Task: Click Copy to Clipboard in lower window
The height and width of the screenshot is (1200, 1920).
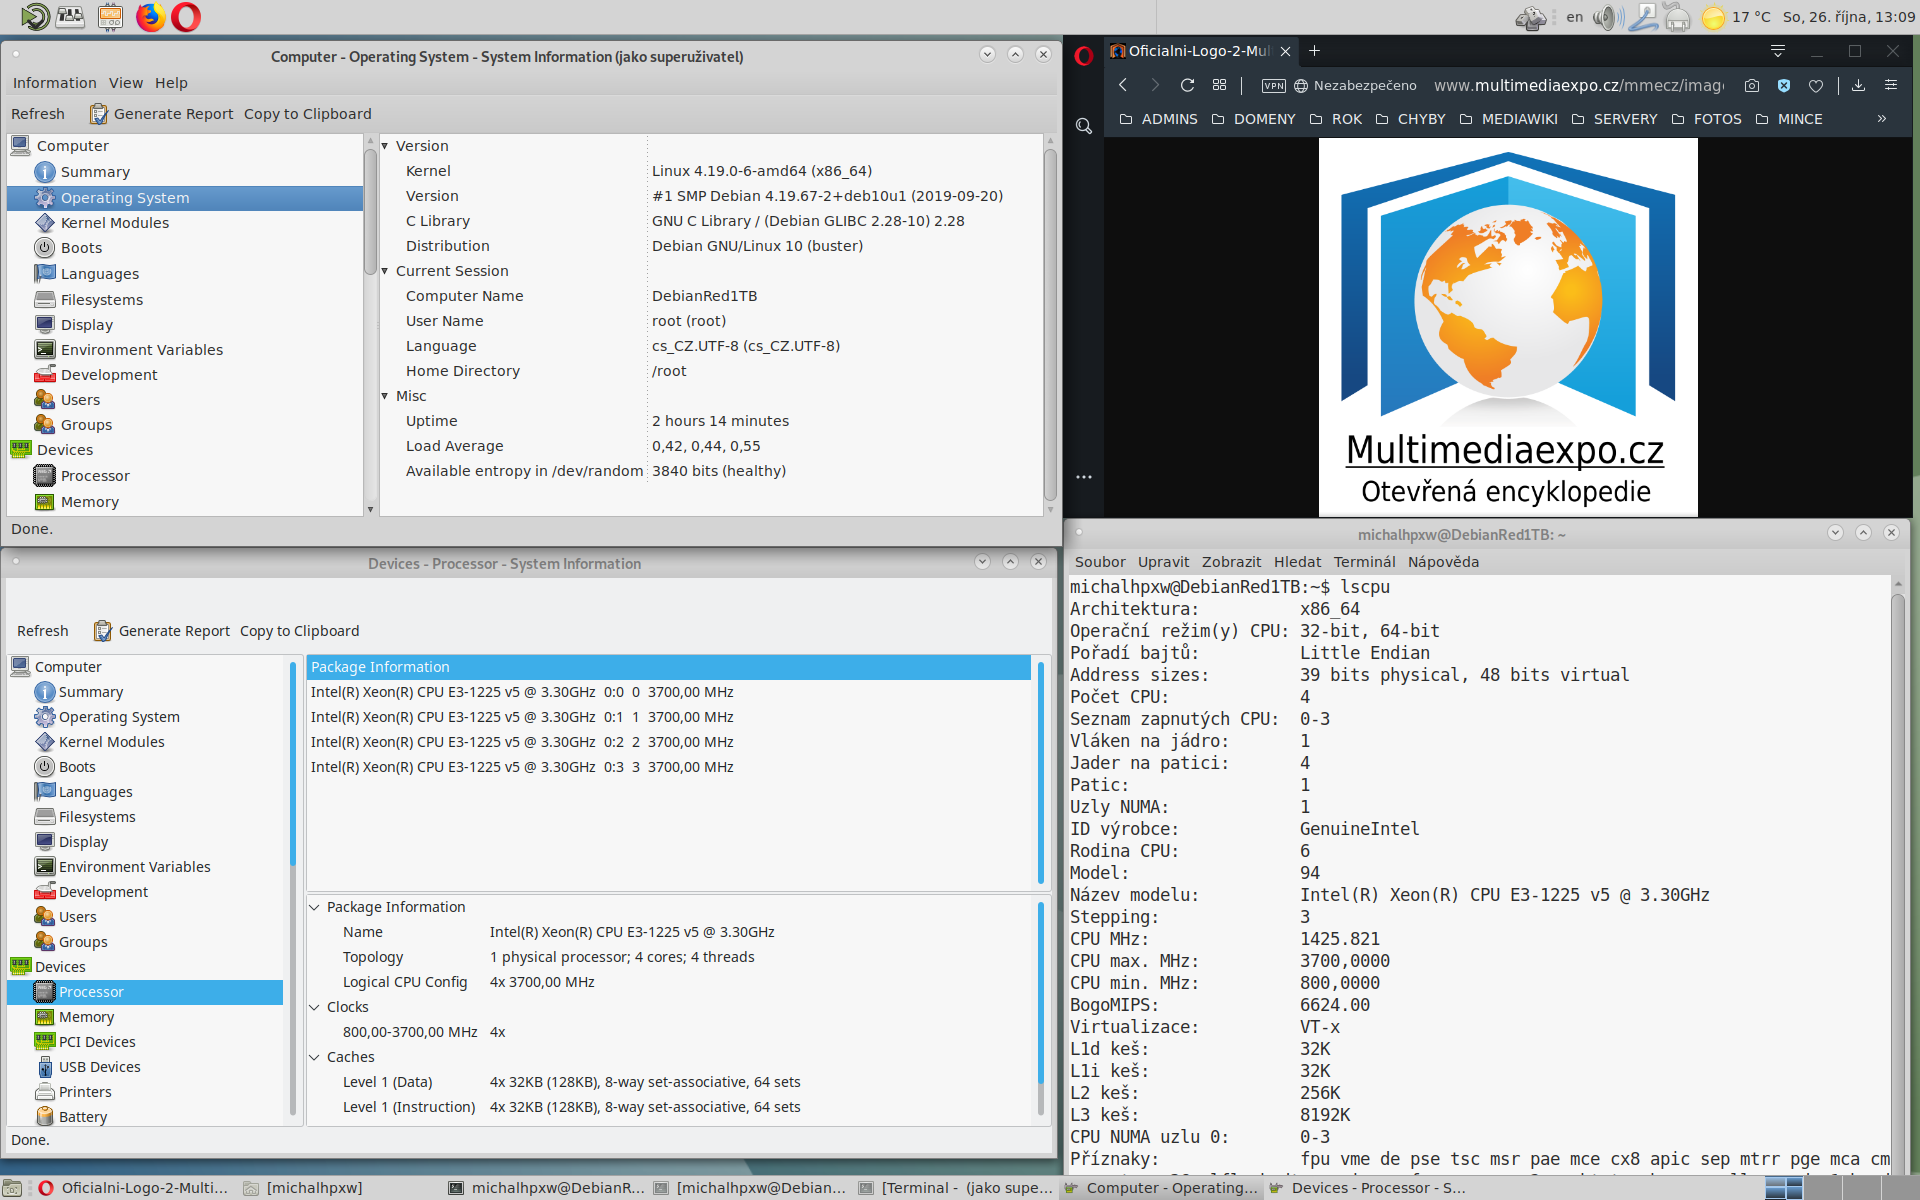Action: click(299, 631)
